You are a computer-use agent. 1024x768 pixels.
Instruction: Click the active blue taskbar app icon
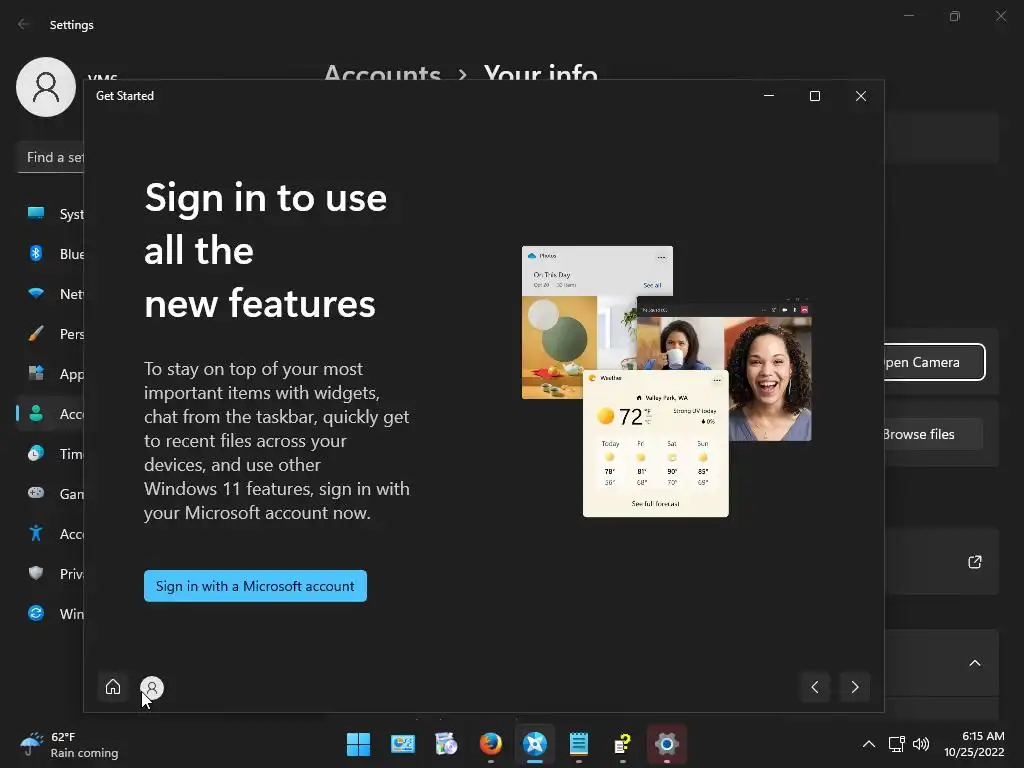pyautogui.click(x=534, y=744)
